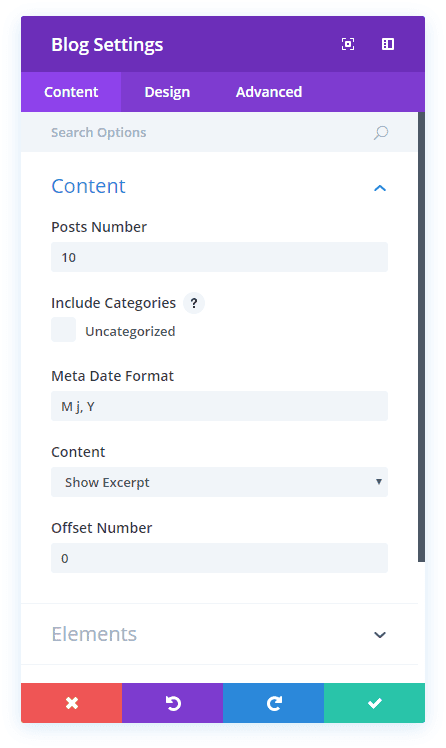Save settings with the green checkmark
This screenshot has width=446, height=748.
coord(374,703)
